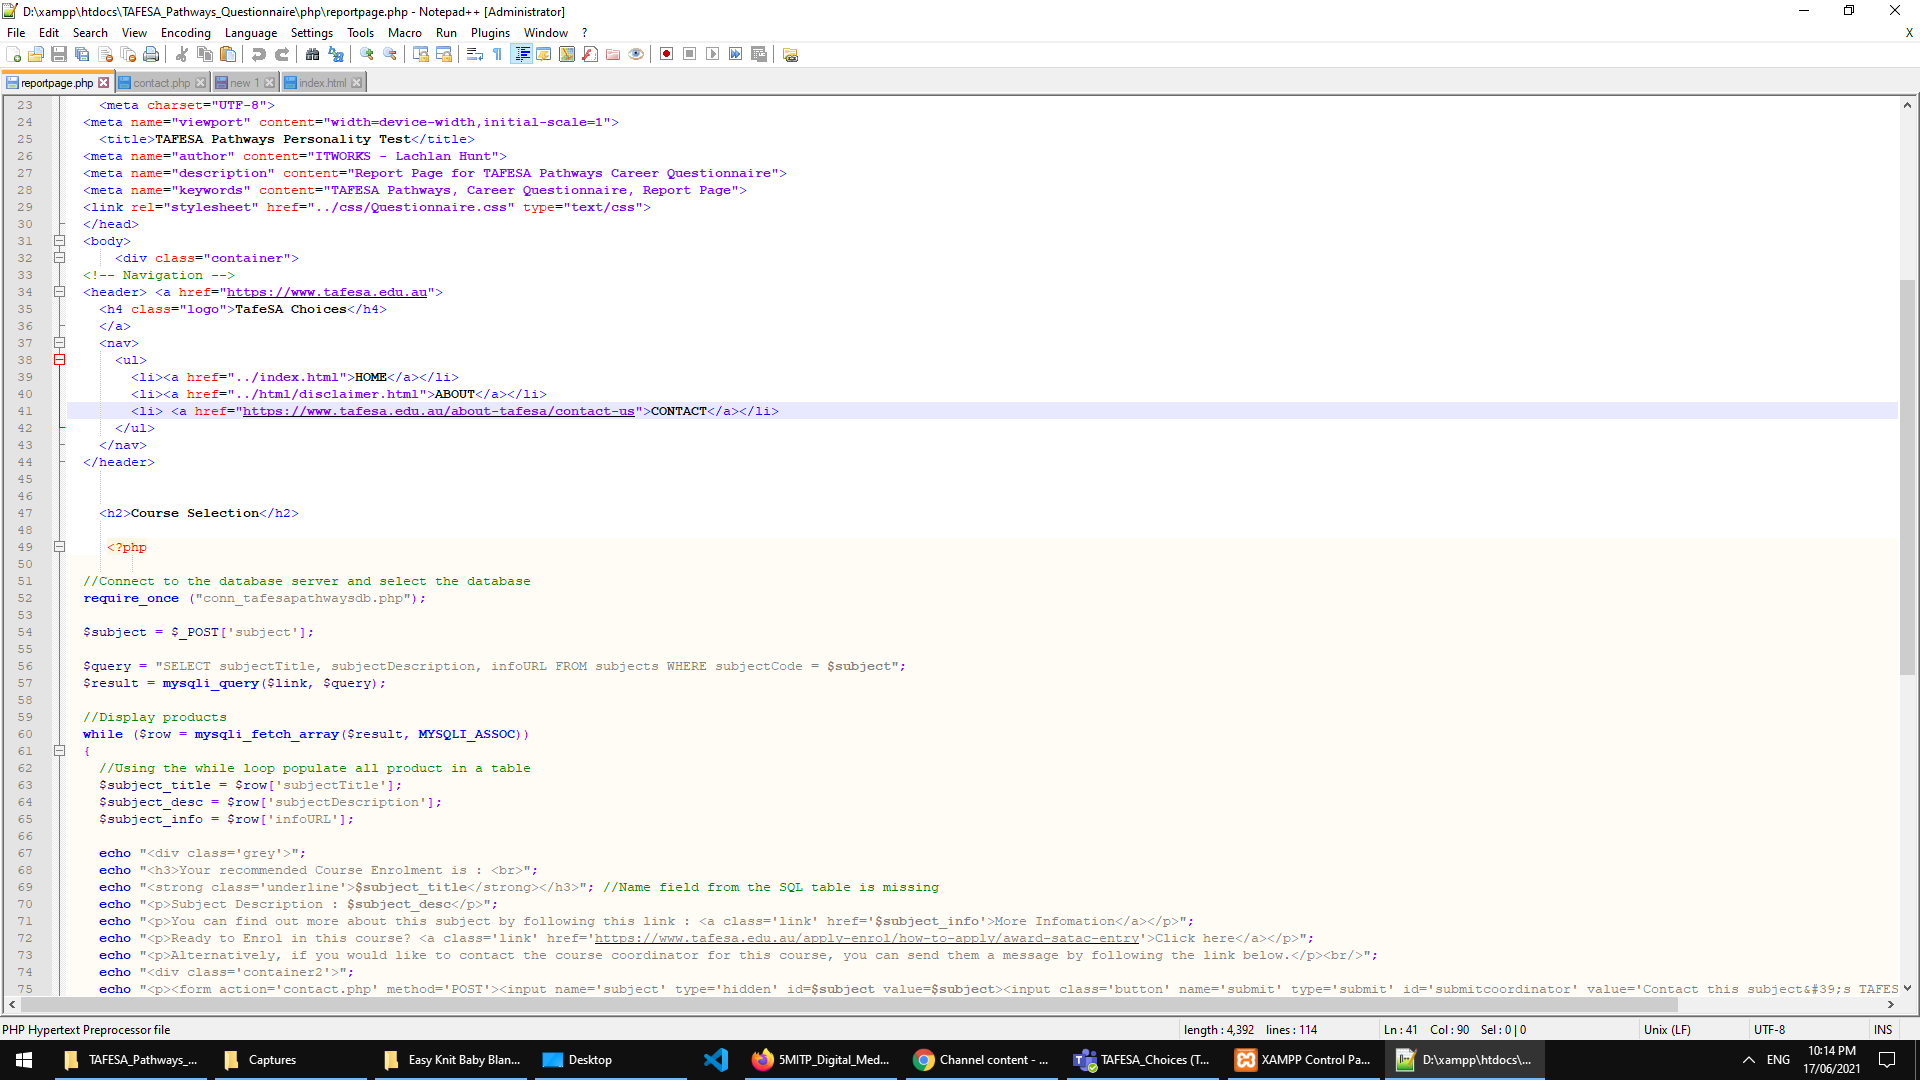Click the New file toolbar icon
Viewport: 1920px width, 1080px height.
13,54
